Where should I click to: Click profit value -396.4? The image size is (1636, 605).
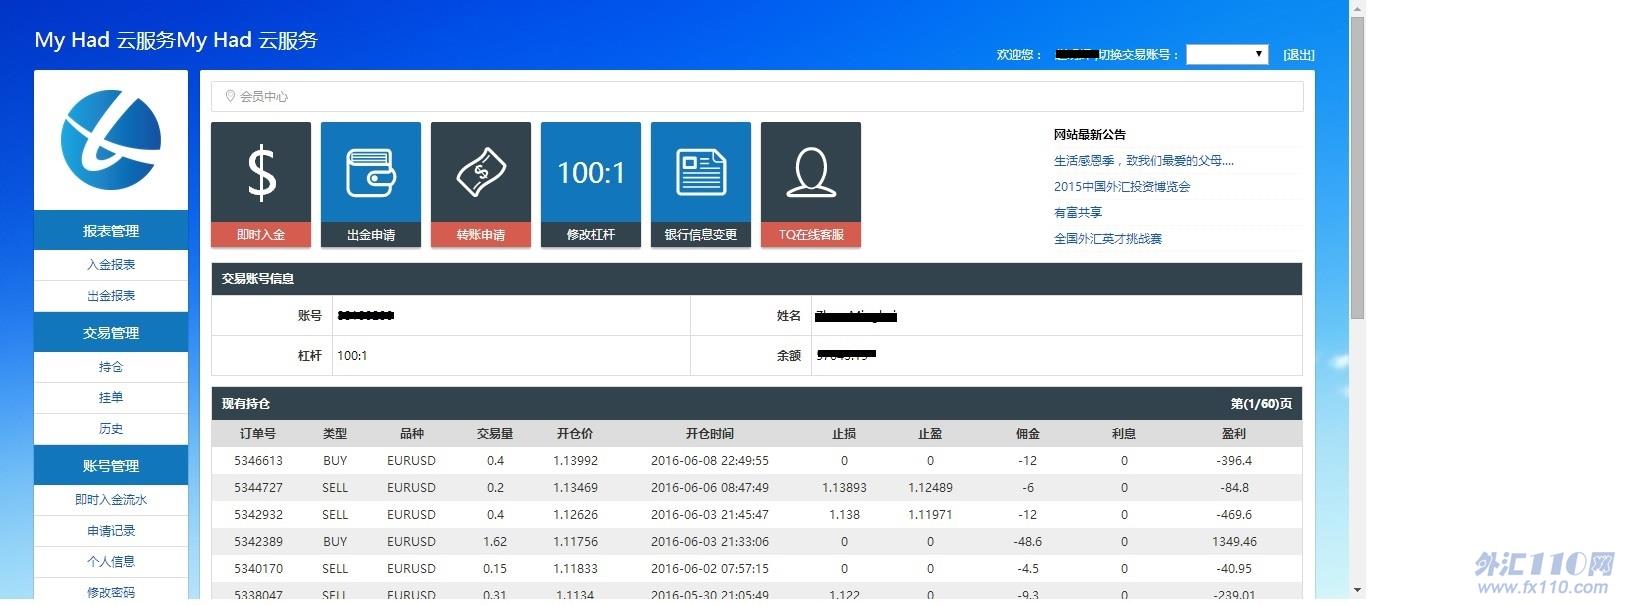coord(1234,461)
